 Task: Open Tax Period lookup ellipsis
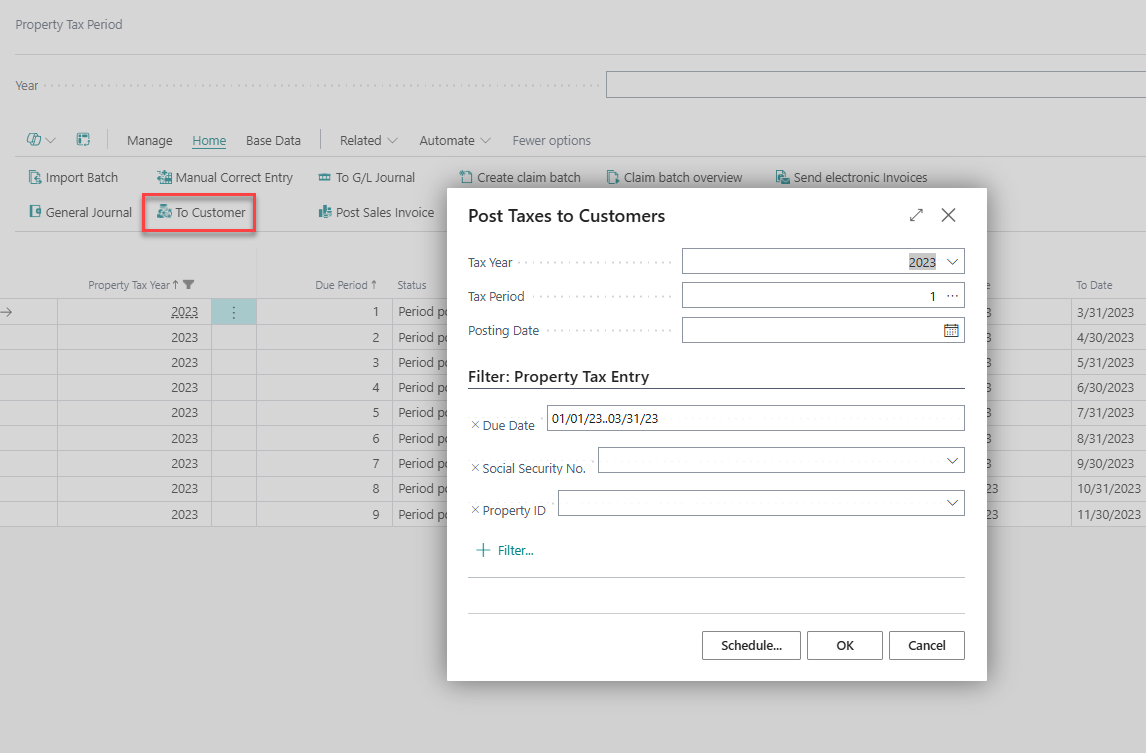pyautogui.click(x=952, y=296)
